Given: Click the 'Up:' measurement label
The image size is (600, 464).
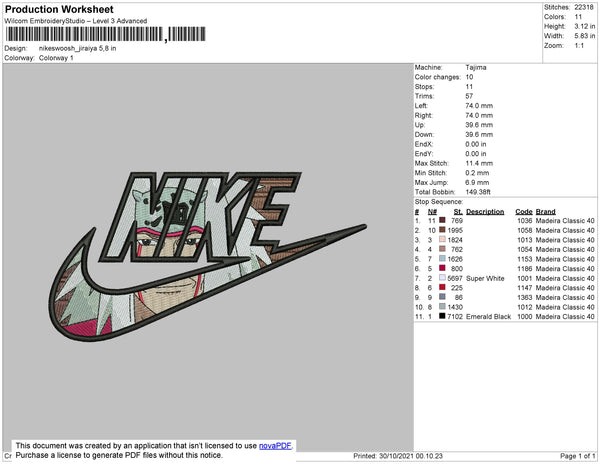Looking at the screenshot, I should coord(420,125).
